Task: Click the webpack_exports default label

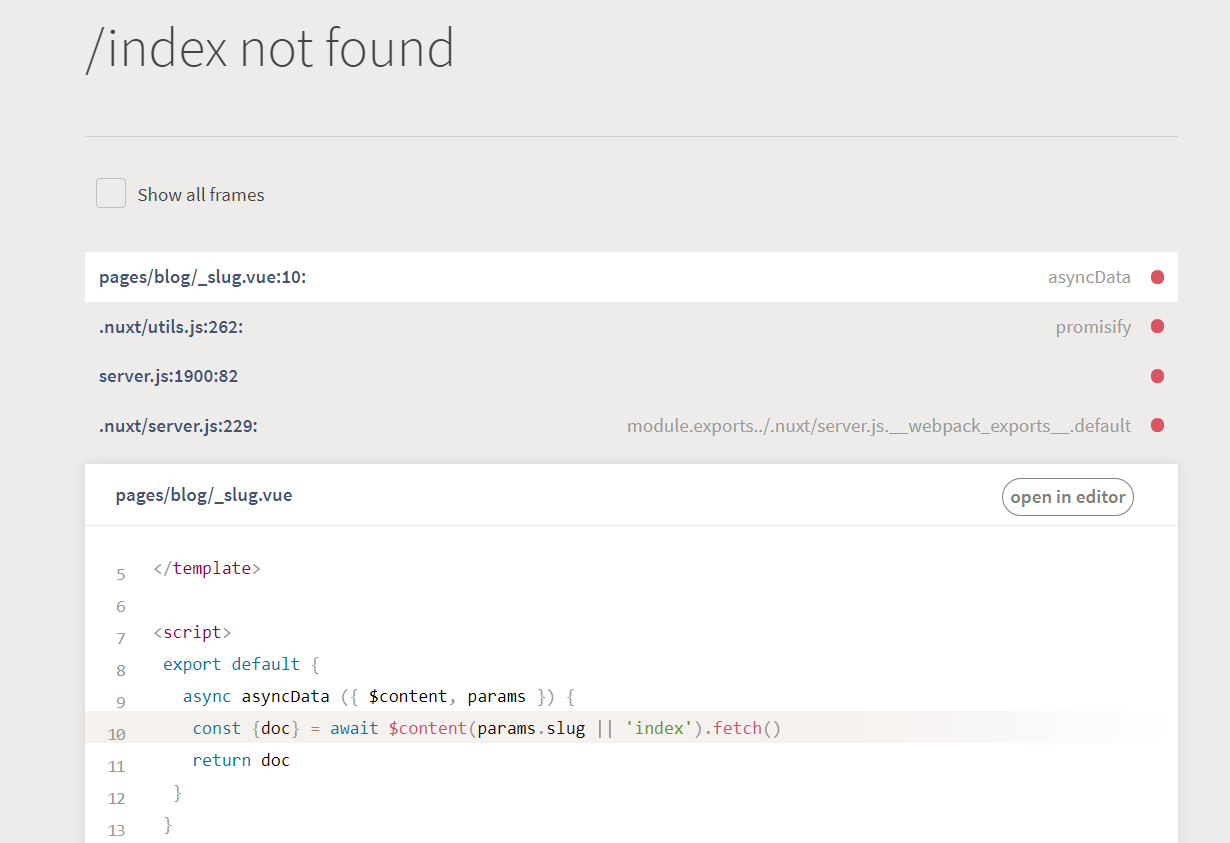Action: coord(879,425)
